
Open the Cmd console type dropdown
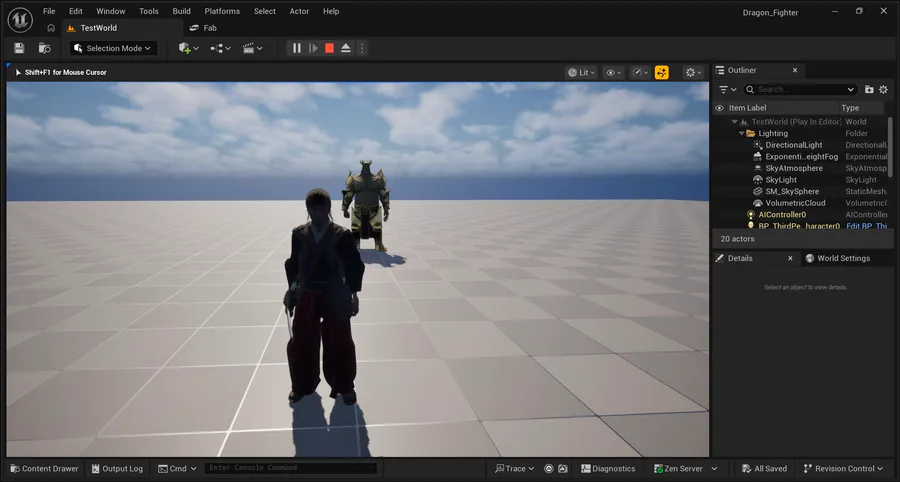click(x=177, y=469)
